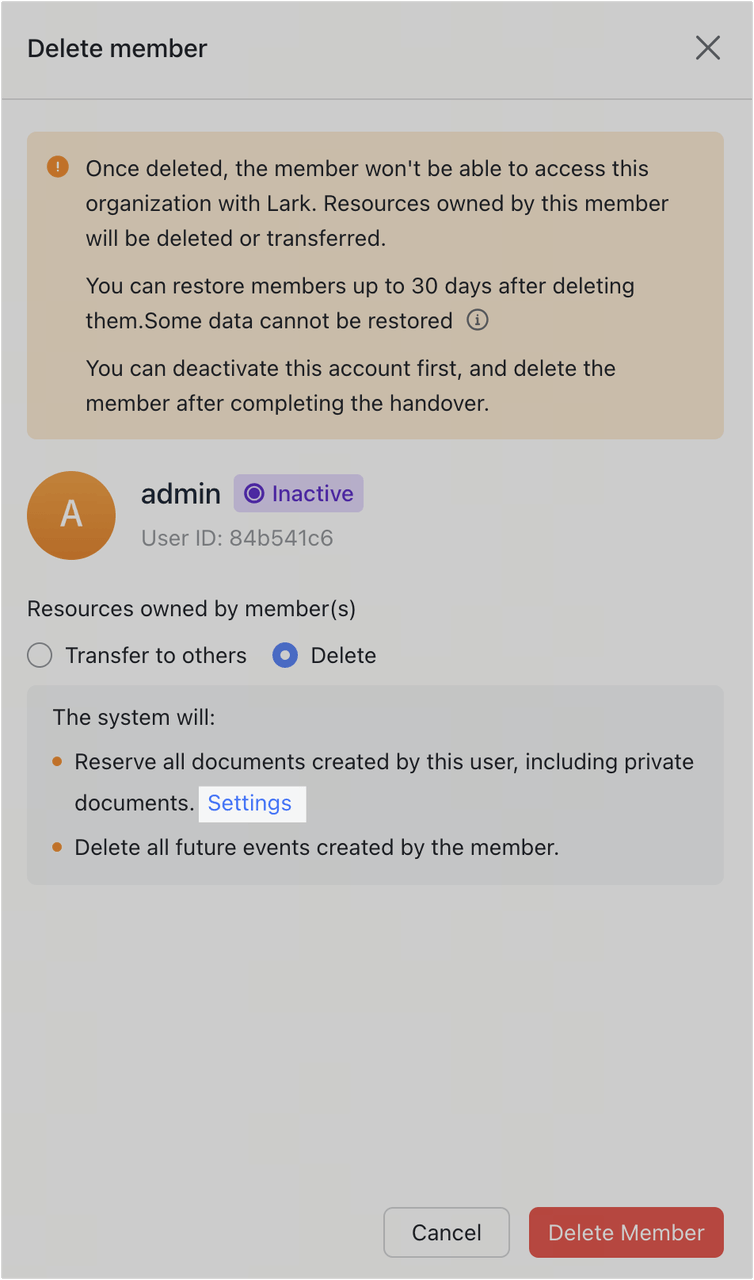This screenshot has width=754, height=1280.
Task: Click admin's circular avatar with letter A
Action: tap(71, 515)
